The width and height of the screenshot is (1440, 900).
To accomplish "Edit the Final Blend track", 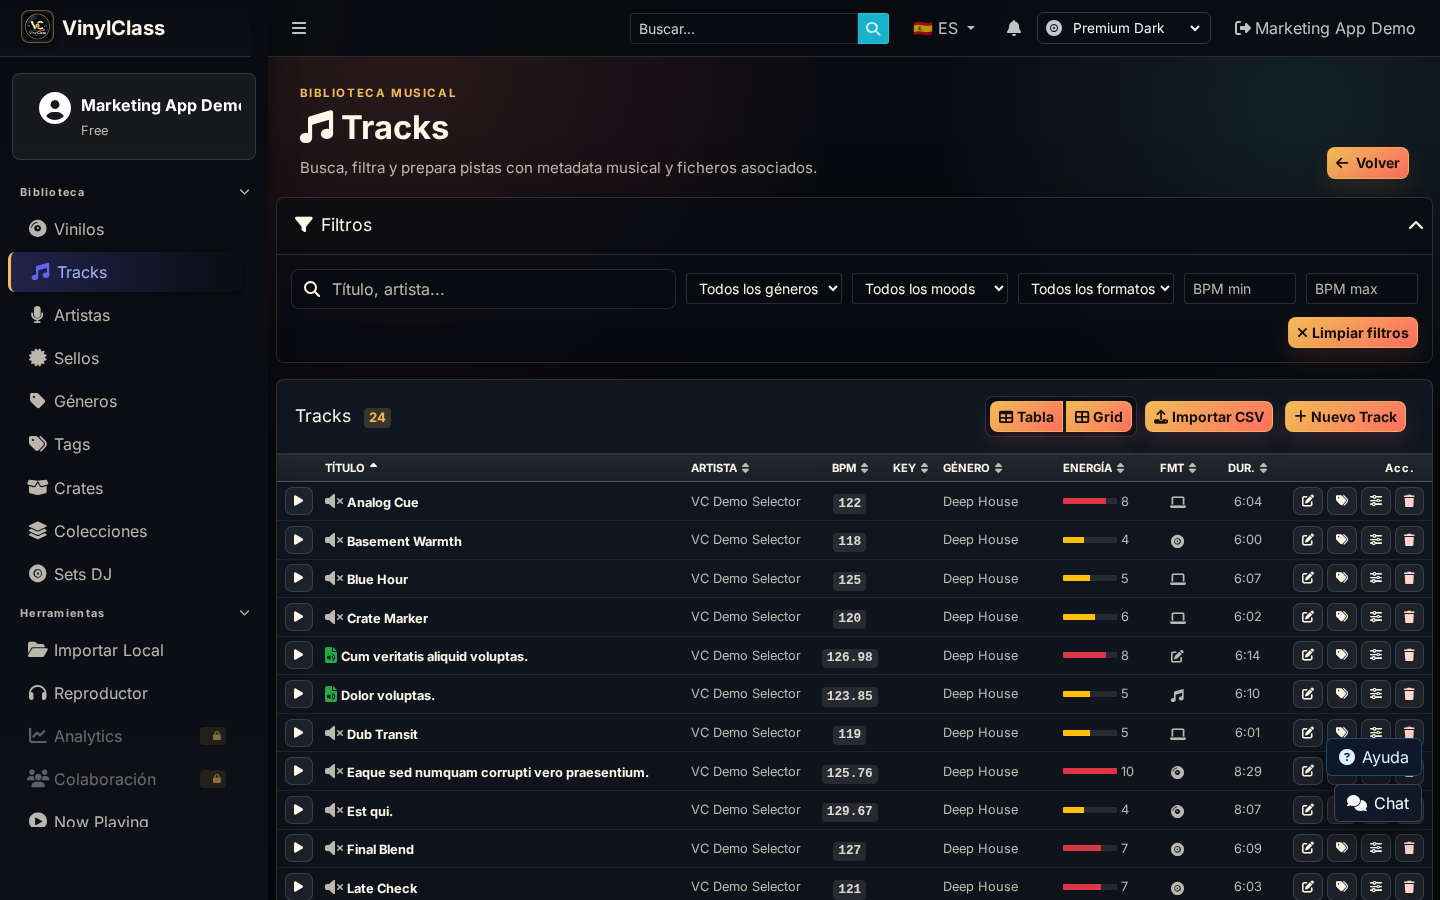I will click(1308, 848).
